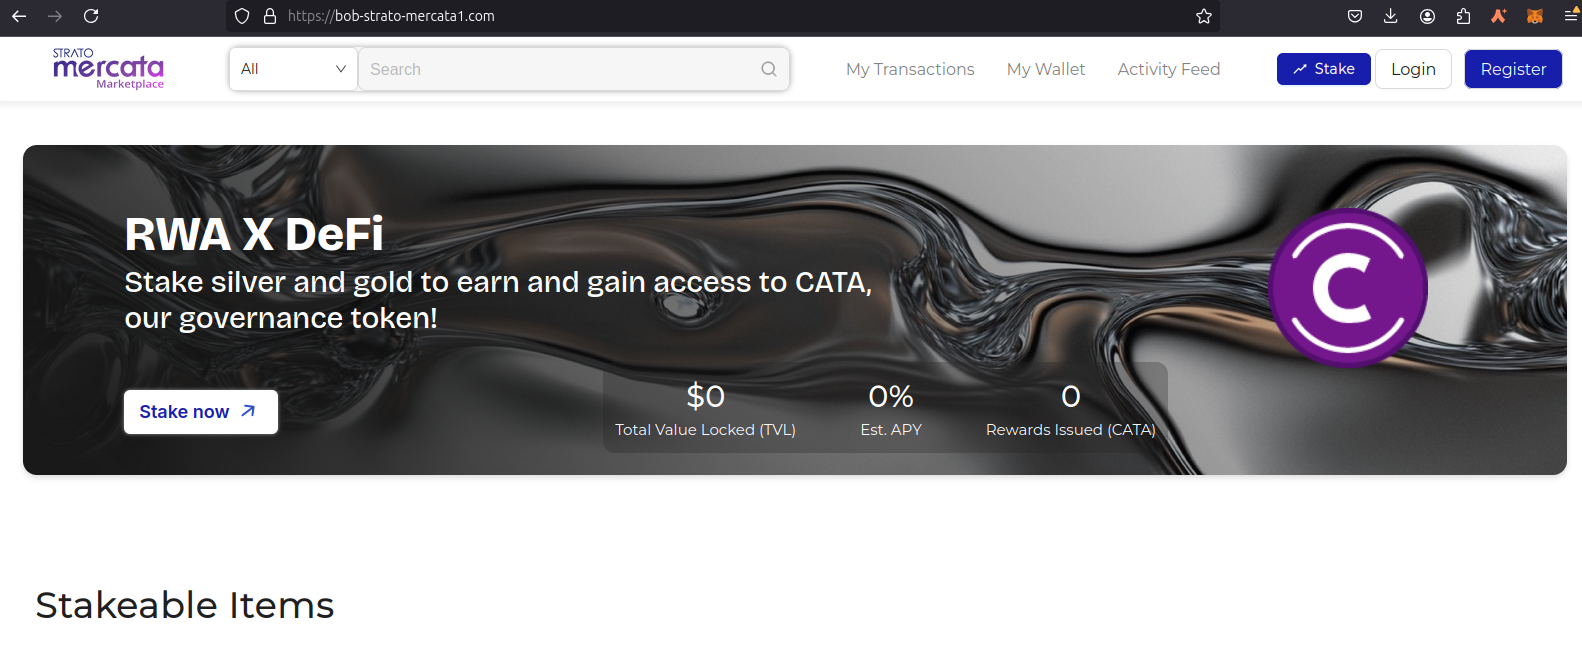Click the search magnifier icon
1582x655 pixels.
click(768, 69)
